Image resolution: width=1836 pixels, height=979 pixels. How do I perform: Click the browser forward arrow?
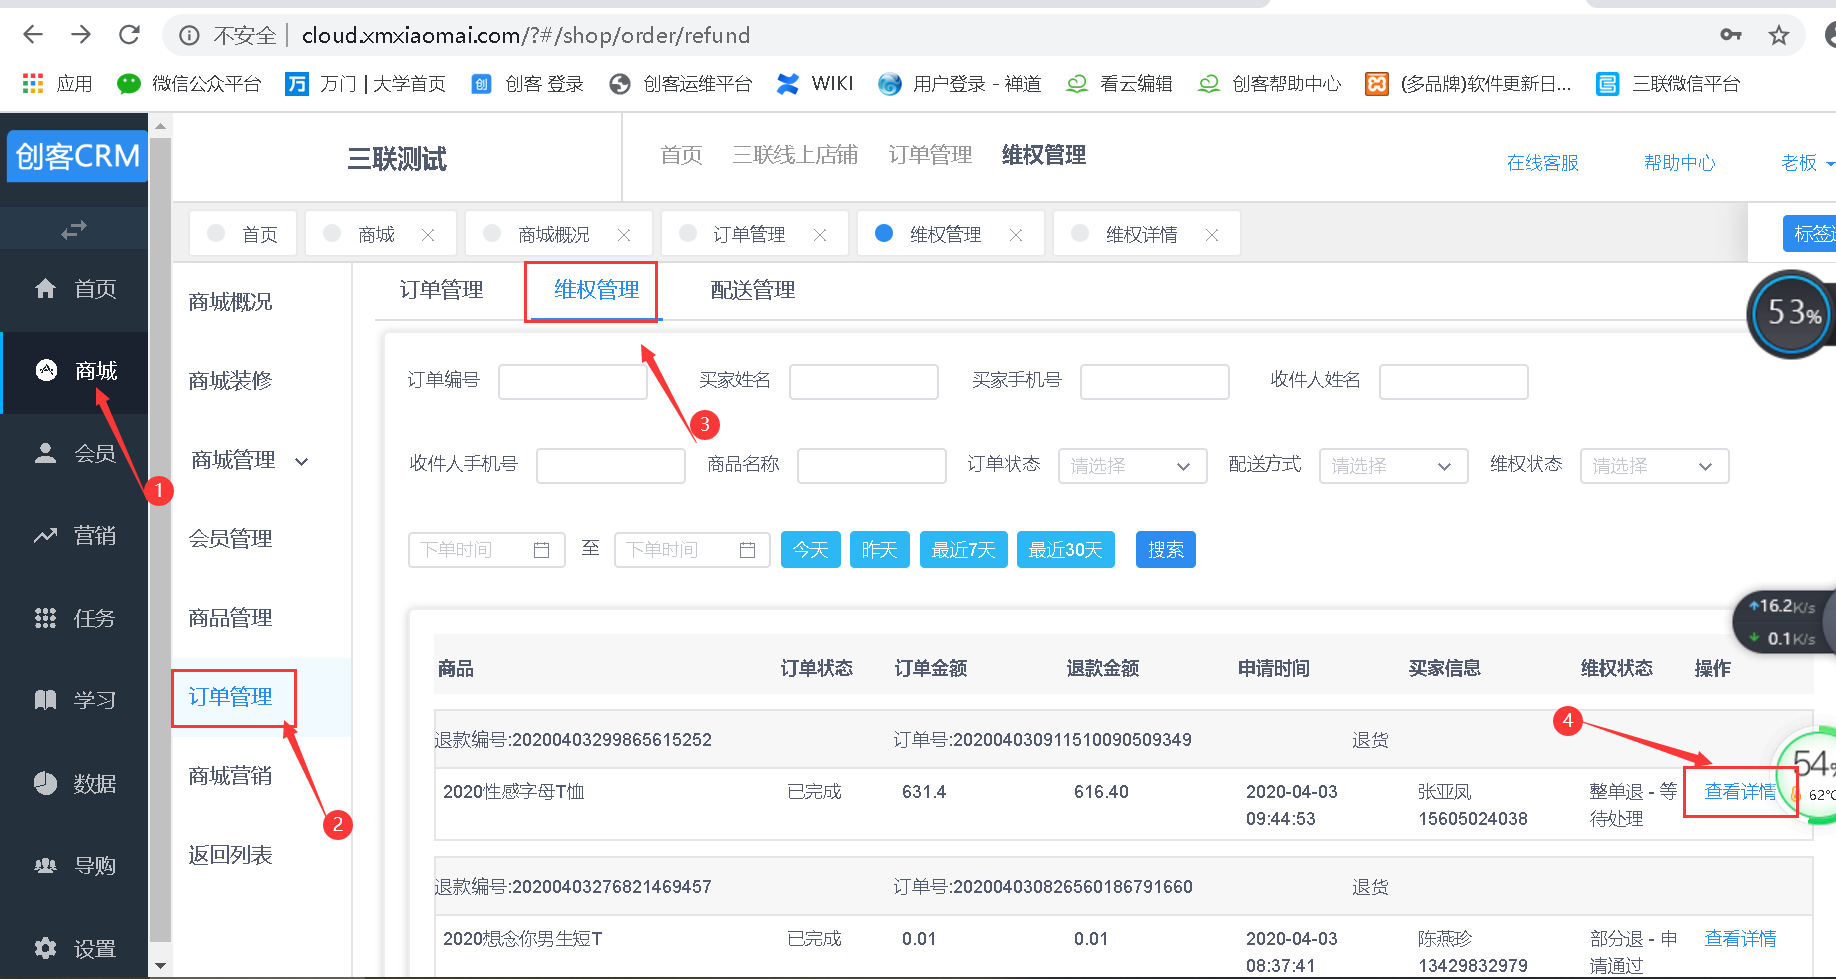pyautogui.click(x=81, y=35)
